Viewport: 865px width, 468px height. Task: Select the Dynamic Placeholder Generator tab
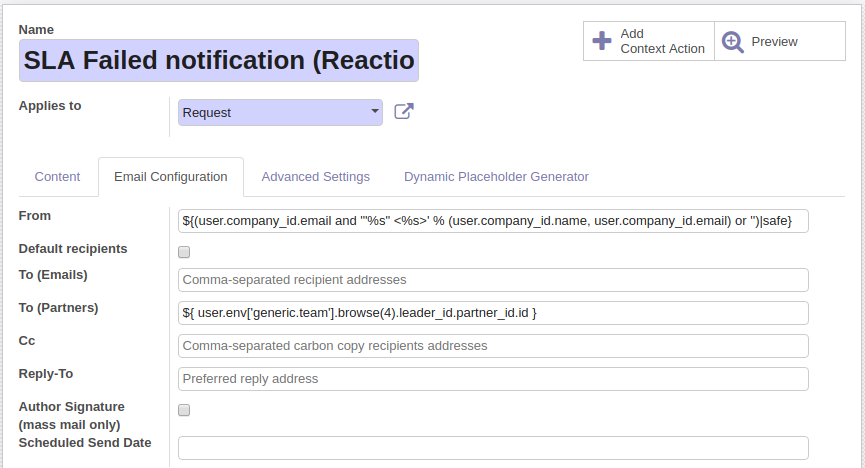click(496, 177)
